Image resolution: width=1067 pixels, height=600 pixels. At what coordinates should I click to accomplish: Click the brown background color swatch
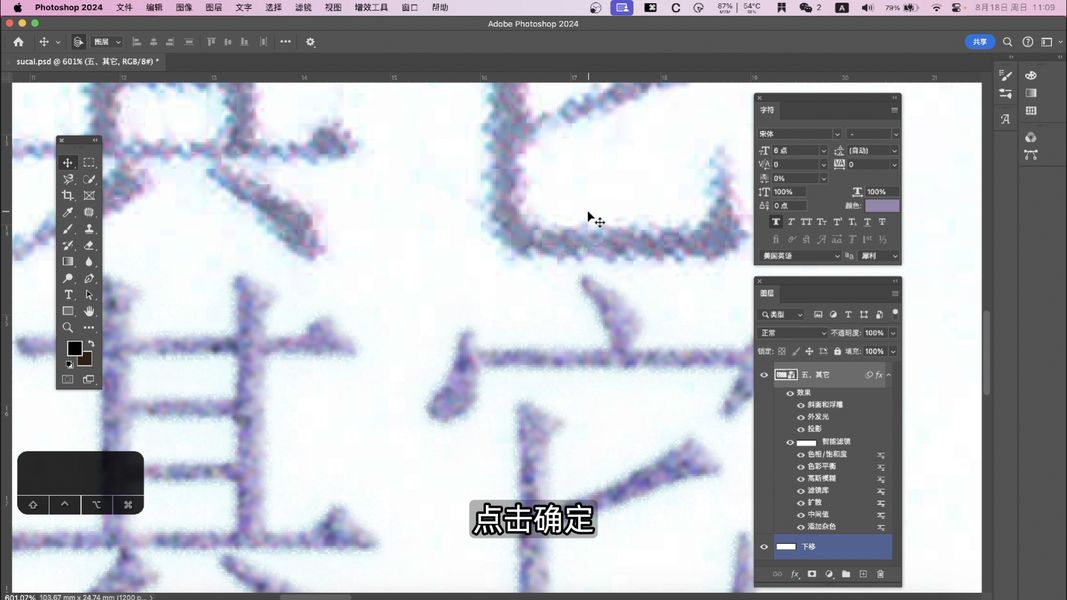[86, 361]
